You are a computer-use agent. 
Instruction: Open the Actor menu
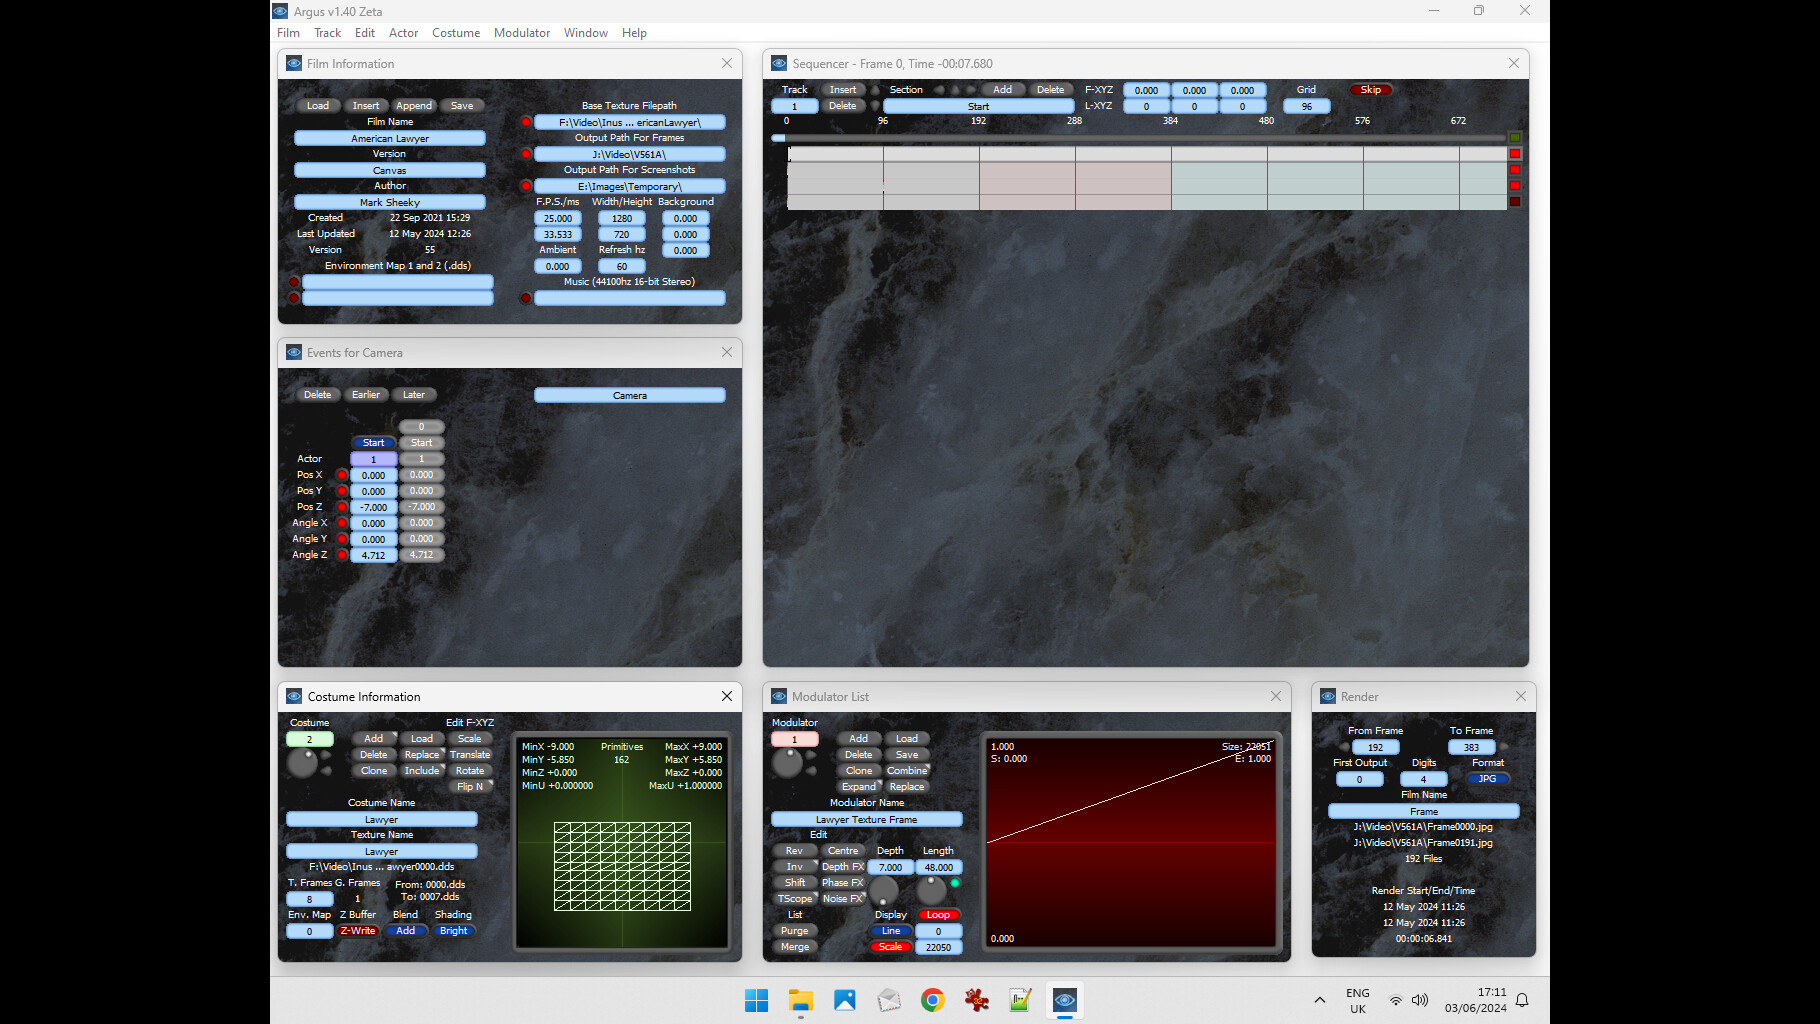coord(403,32)
